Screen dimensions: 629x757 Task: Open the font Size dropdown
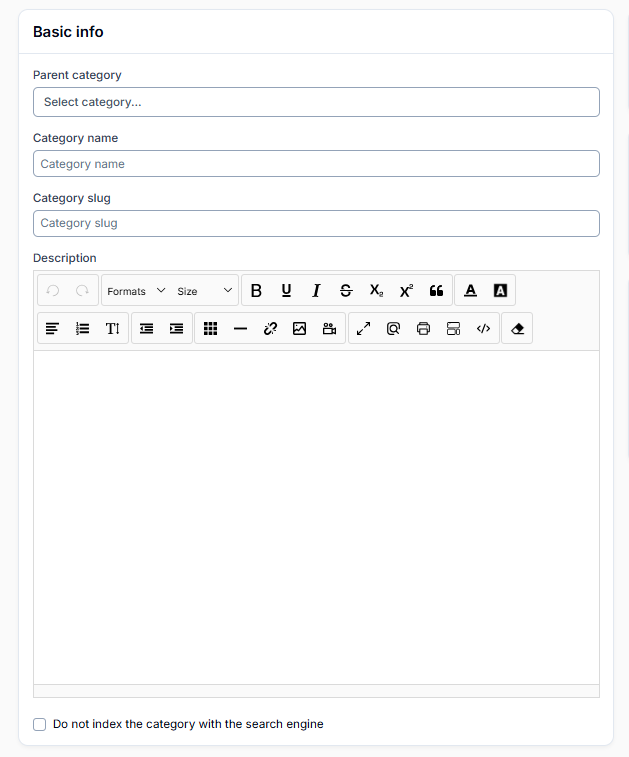tap(204, 291)
